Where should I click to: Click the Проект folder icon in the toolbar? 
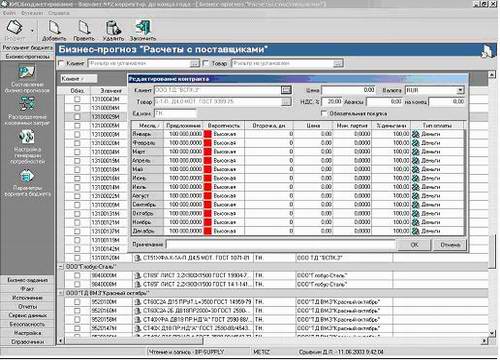(x=15, y=27)
